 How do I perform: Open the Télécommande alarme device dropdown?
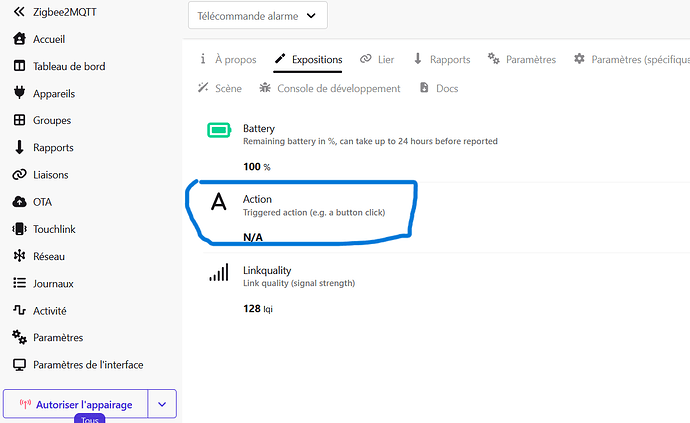click(257, 15)
